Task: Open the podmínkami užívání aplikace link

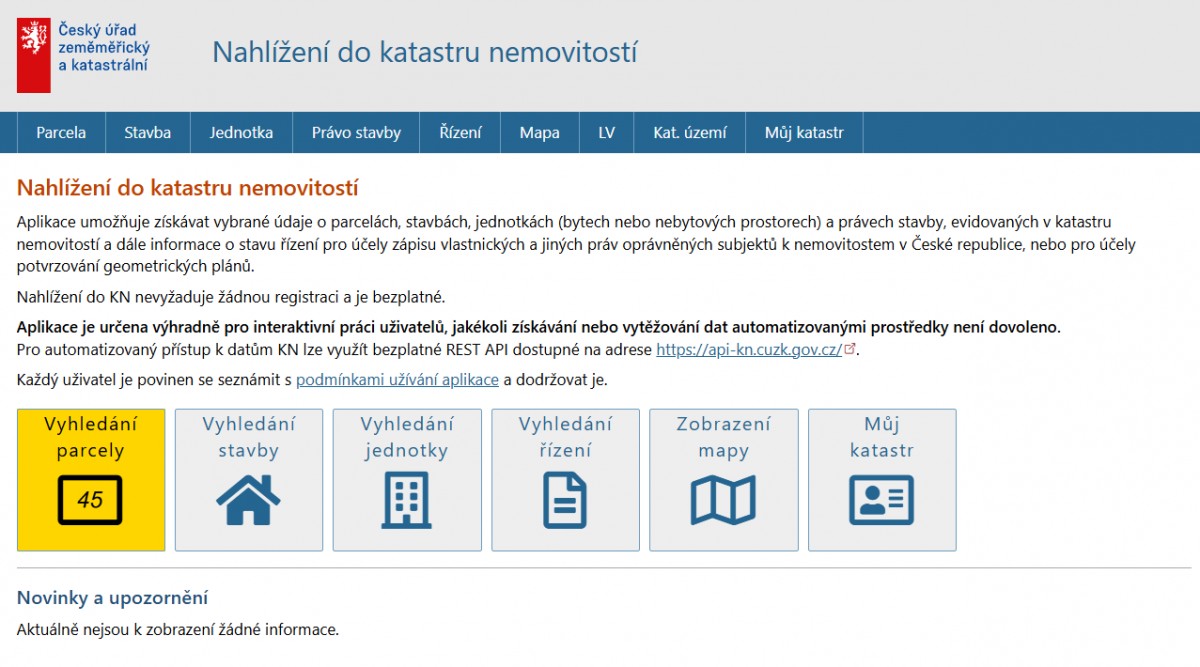Action: (397, 380)
